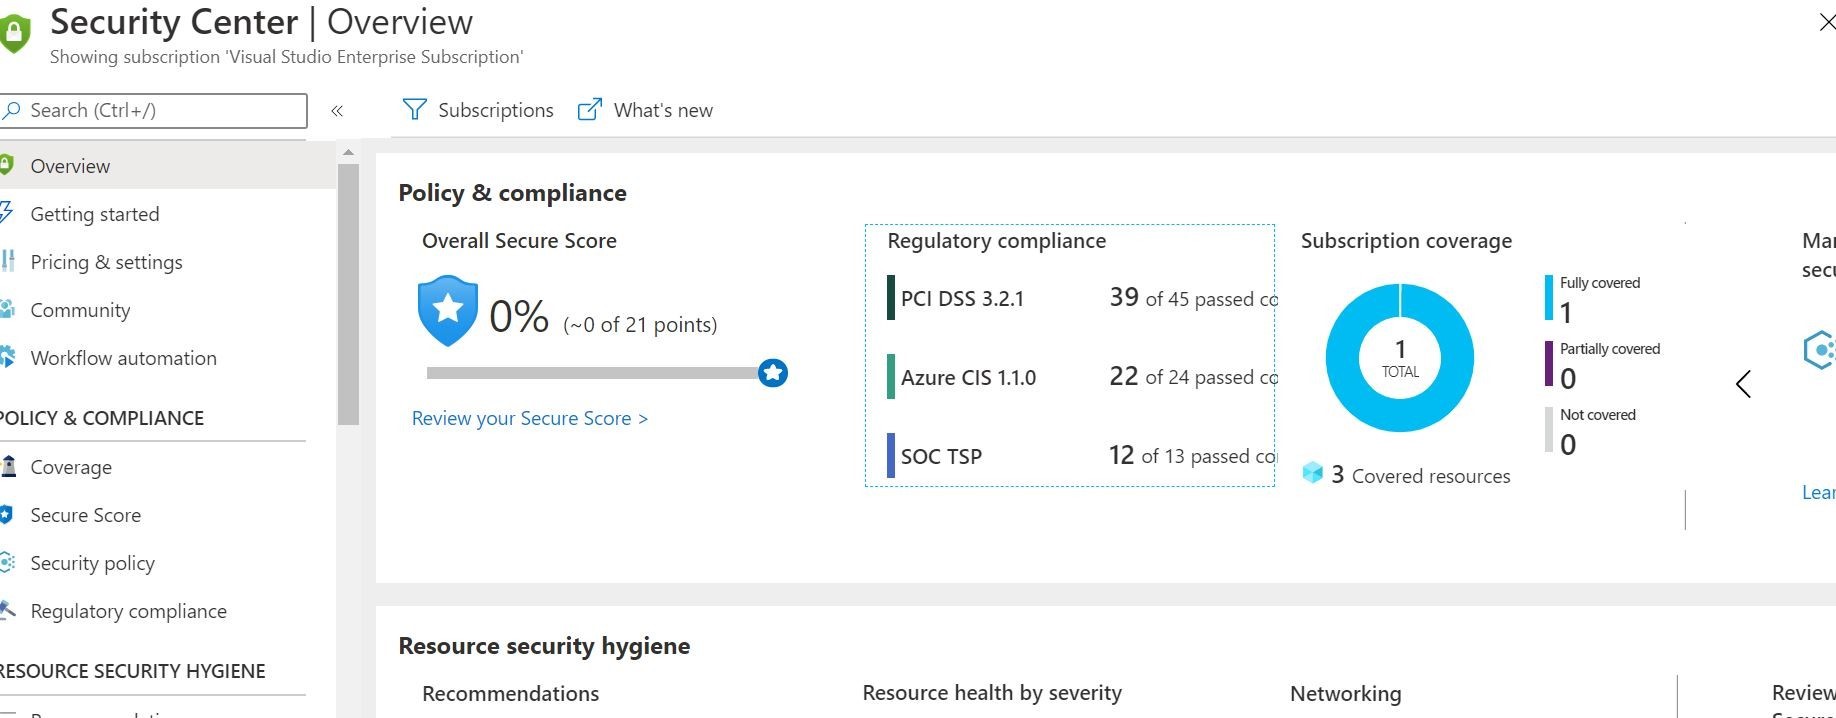Click the Subscription coverage heading

[1406, 241]
